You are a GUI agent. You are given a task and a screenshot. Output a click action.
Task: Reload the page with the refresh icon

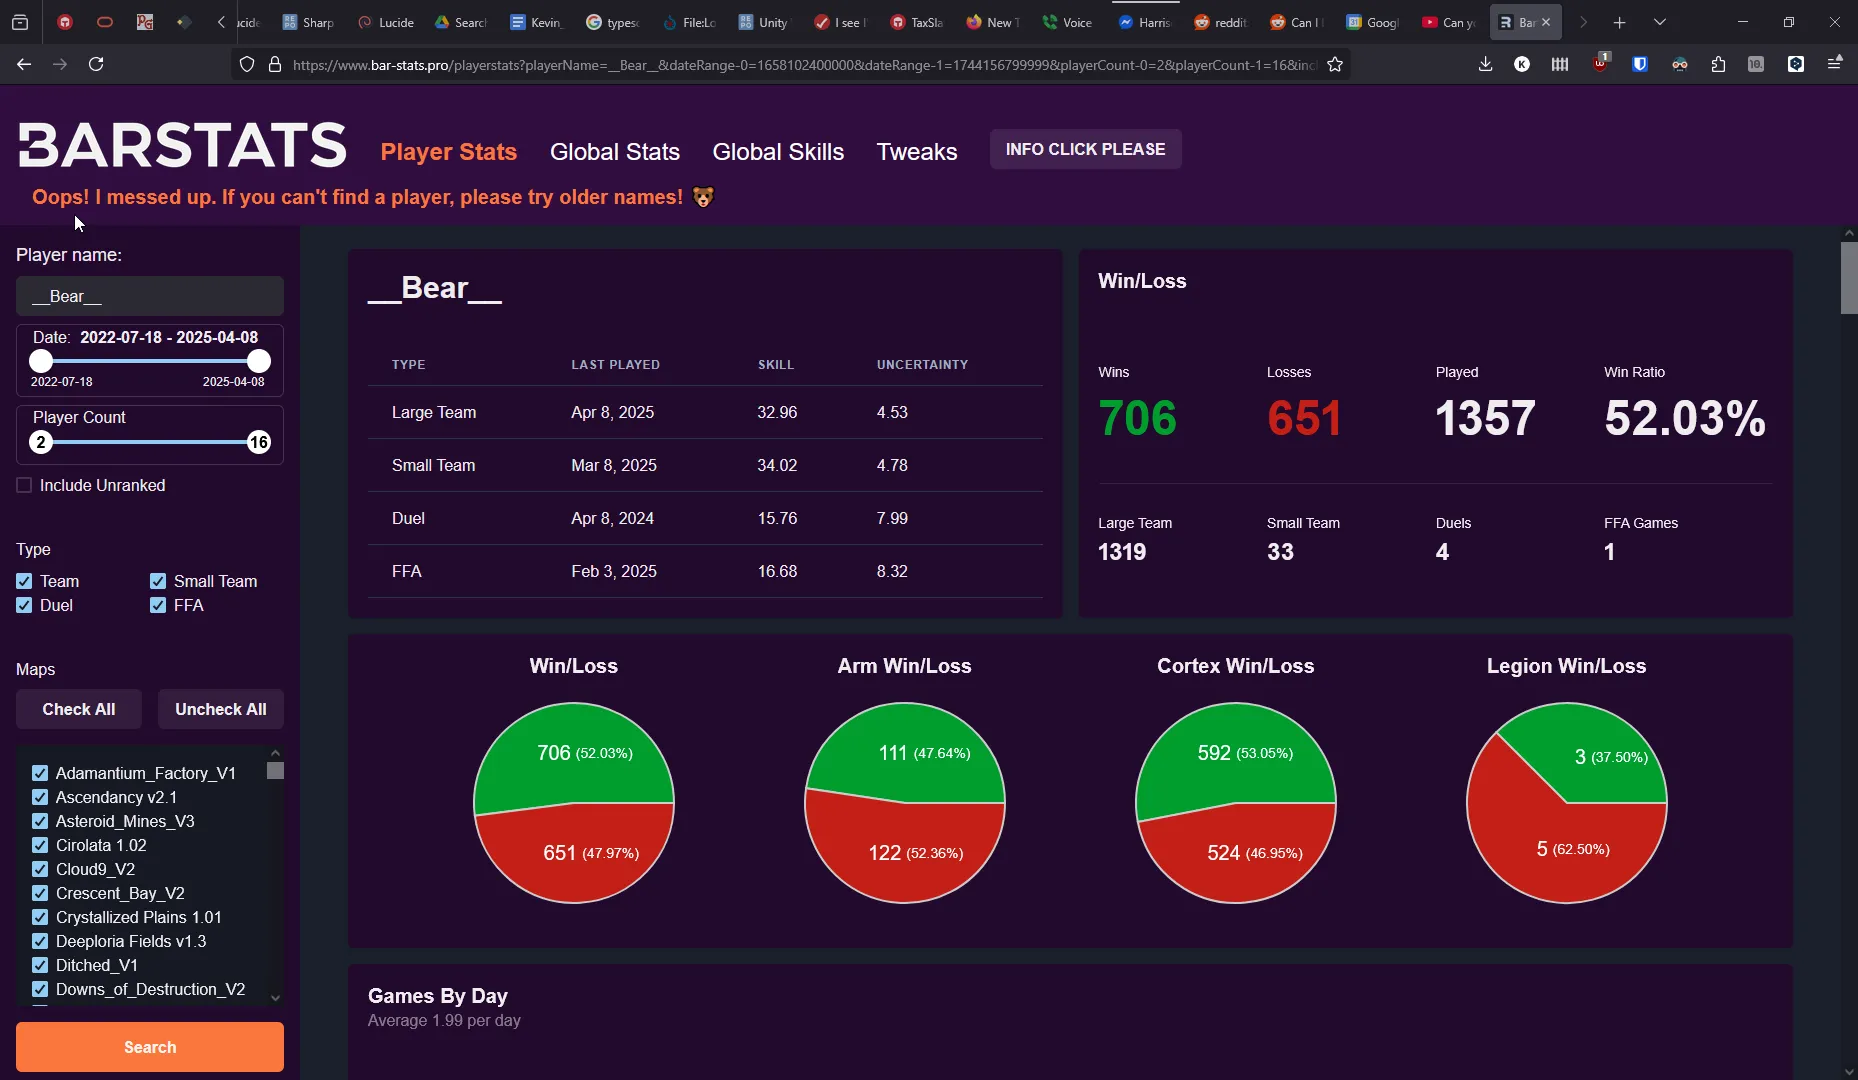(x=95, y=64)
